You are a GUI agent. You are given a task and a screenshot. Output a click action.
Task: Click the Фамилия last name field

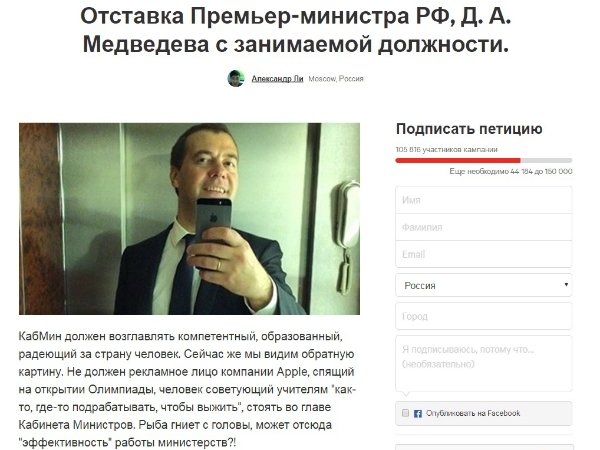[484, 227]
